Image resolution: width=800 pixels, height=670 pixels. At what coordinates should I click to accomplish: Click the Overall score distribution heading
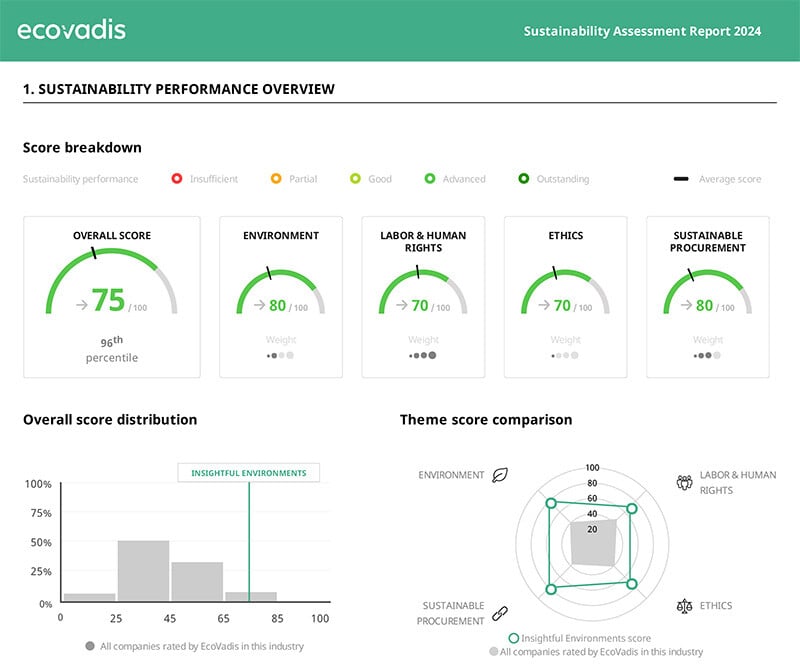110,419
